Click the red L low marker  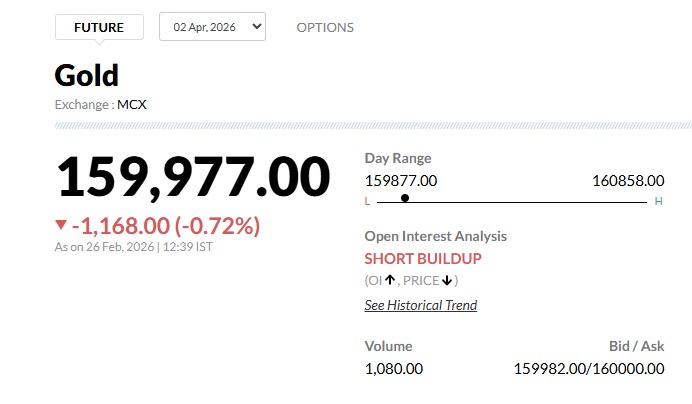pyautogui.click(x=367, y=202)
